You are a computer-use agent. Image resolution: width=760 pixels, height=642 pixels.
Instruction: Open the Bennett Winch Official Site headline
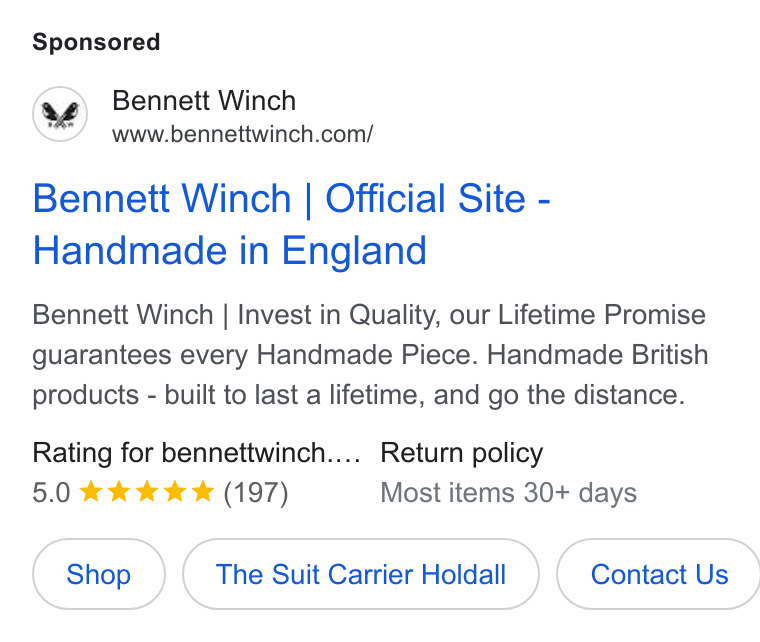[291, 224]
